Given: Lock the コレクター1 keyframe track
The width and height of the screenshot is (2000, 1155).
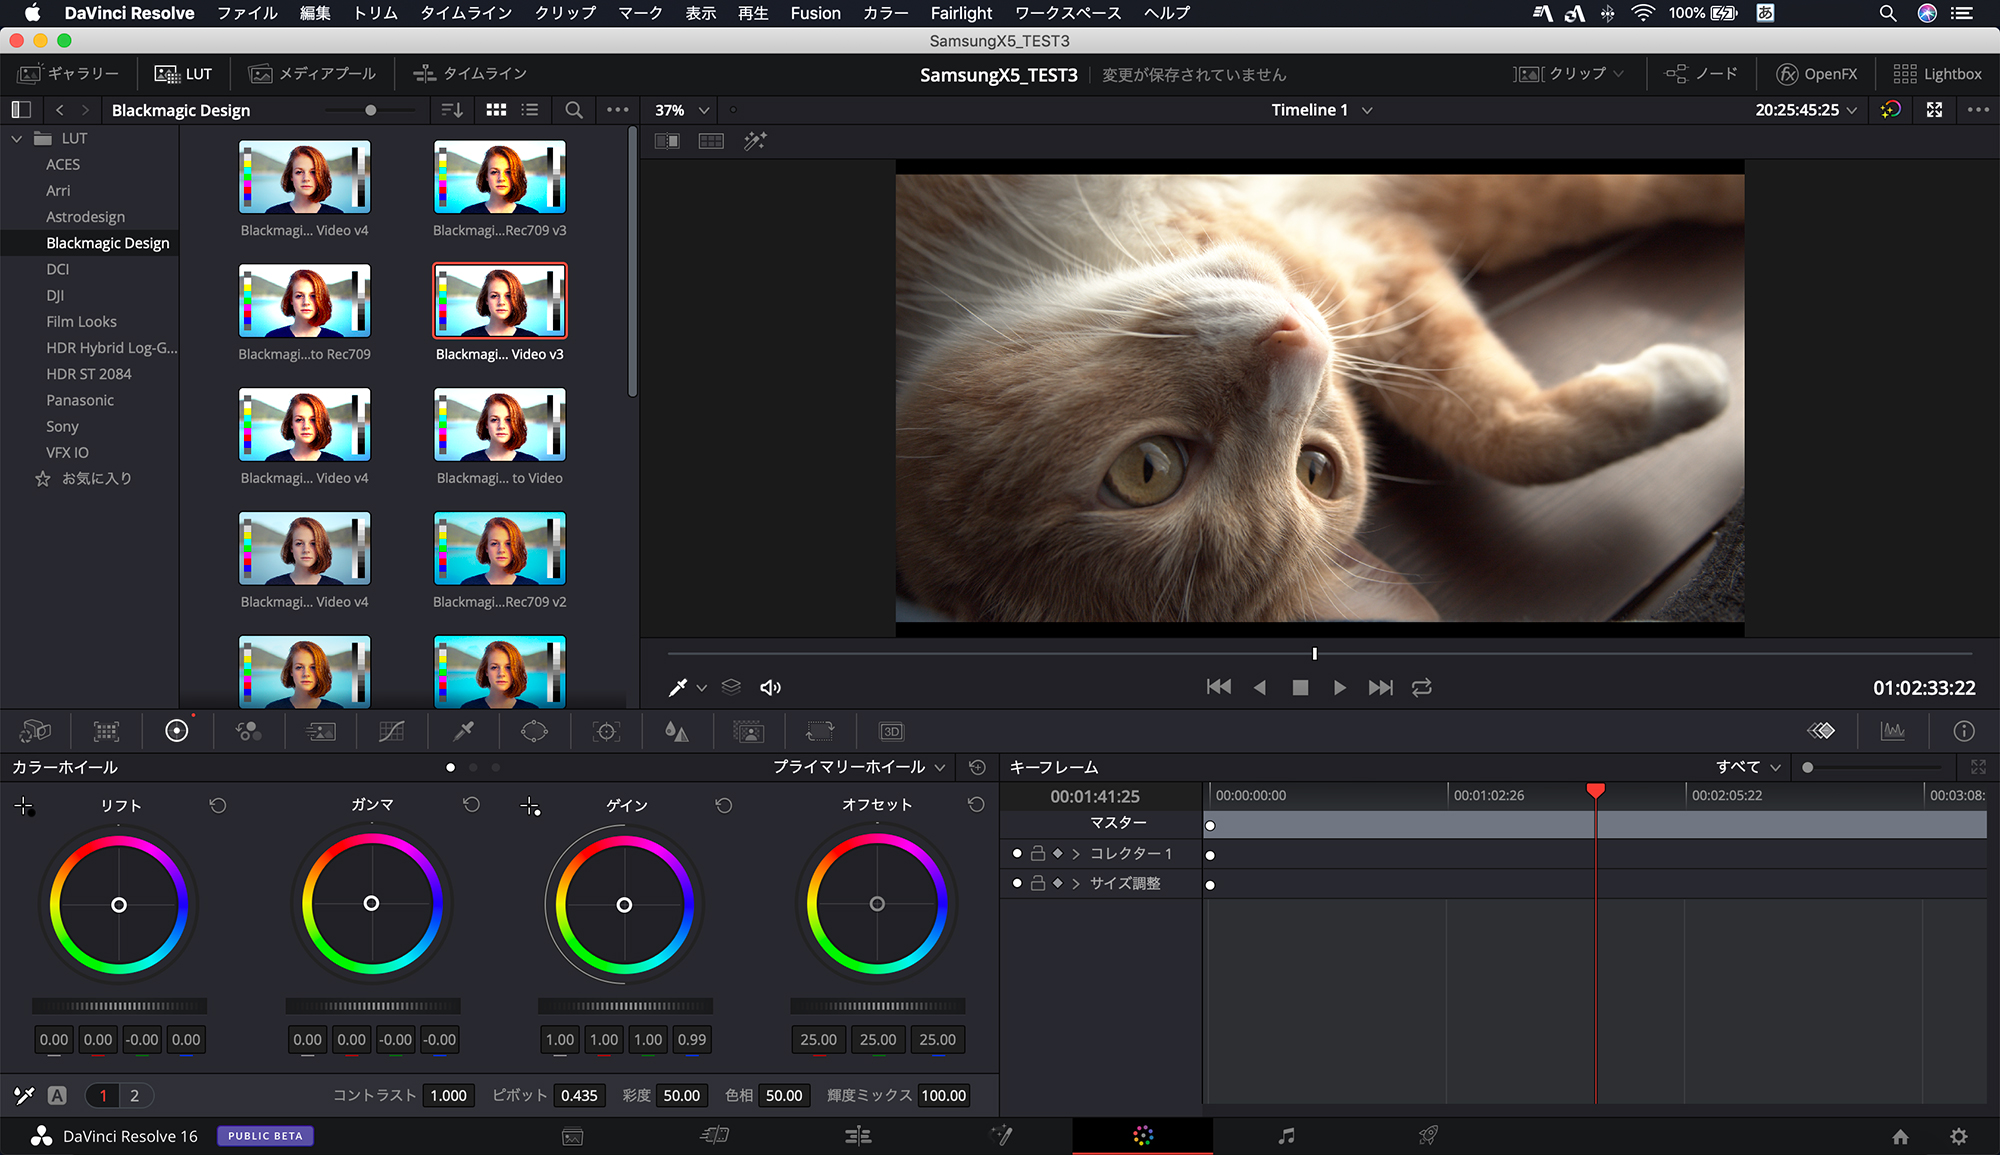Looking at the screenshot, I should [1037, 853].
